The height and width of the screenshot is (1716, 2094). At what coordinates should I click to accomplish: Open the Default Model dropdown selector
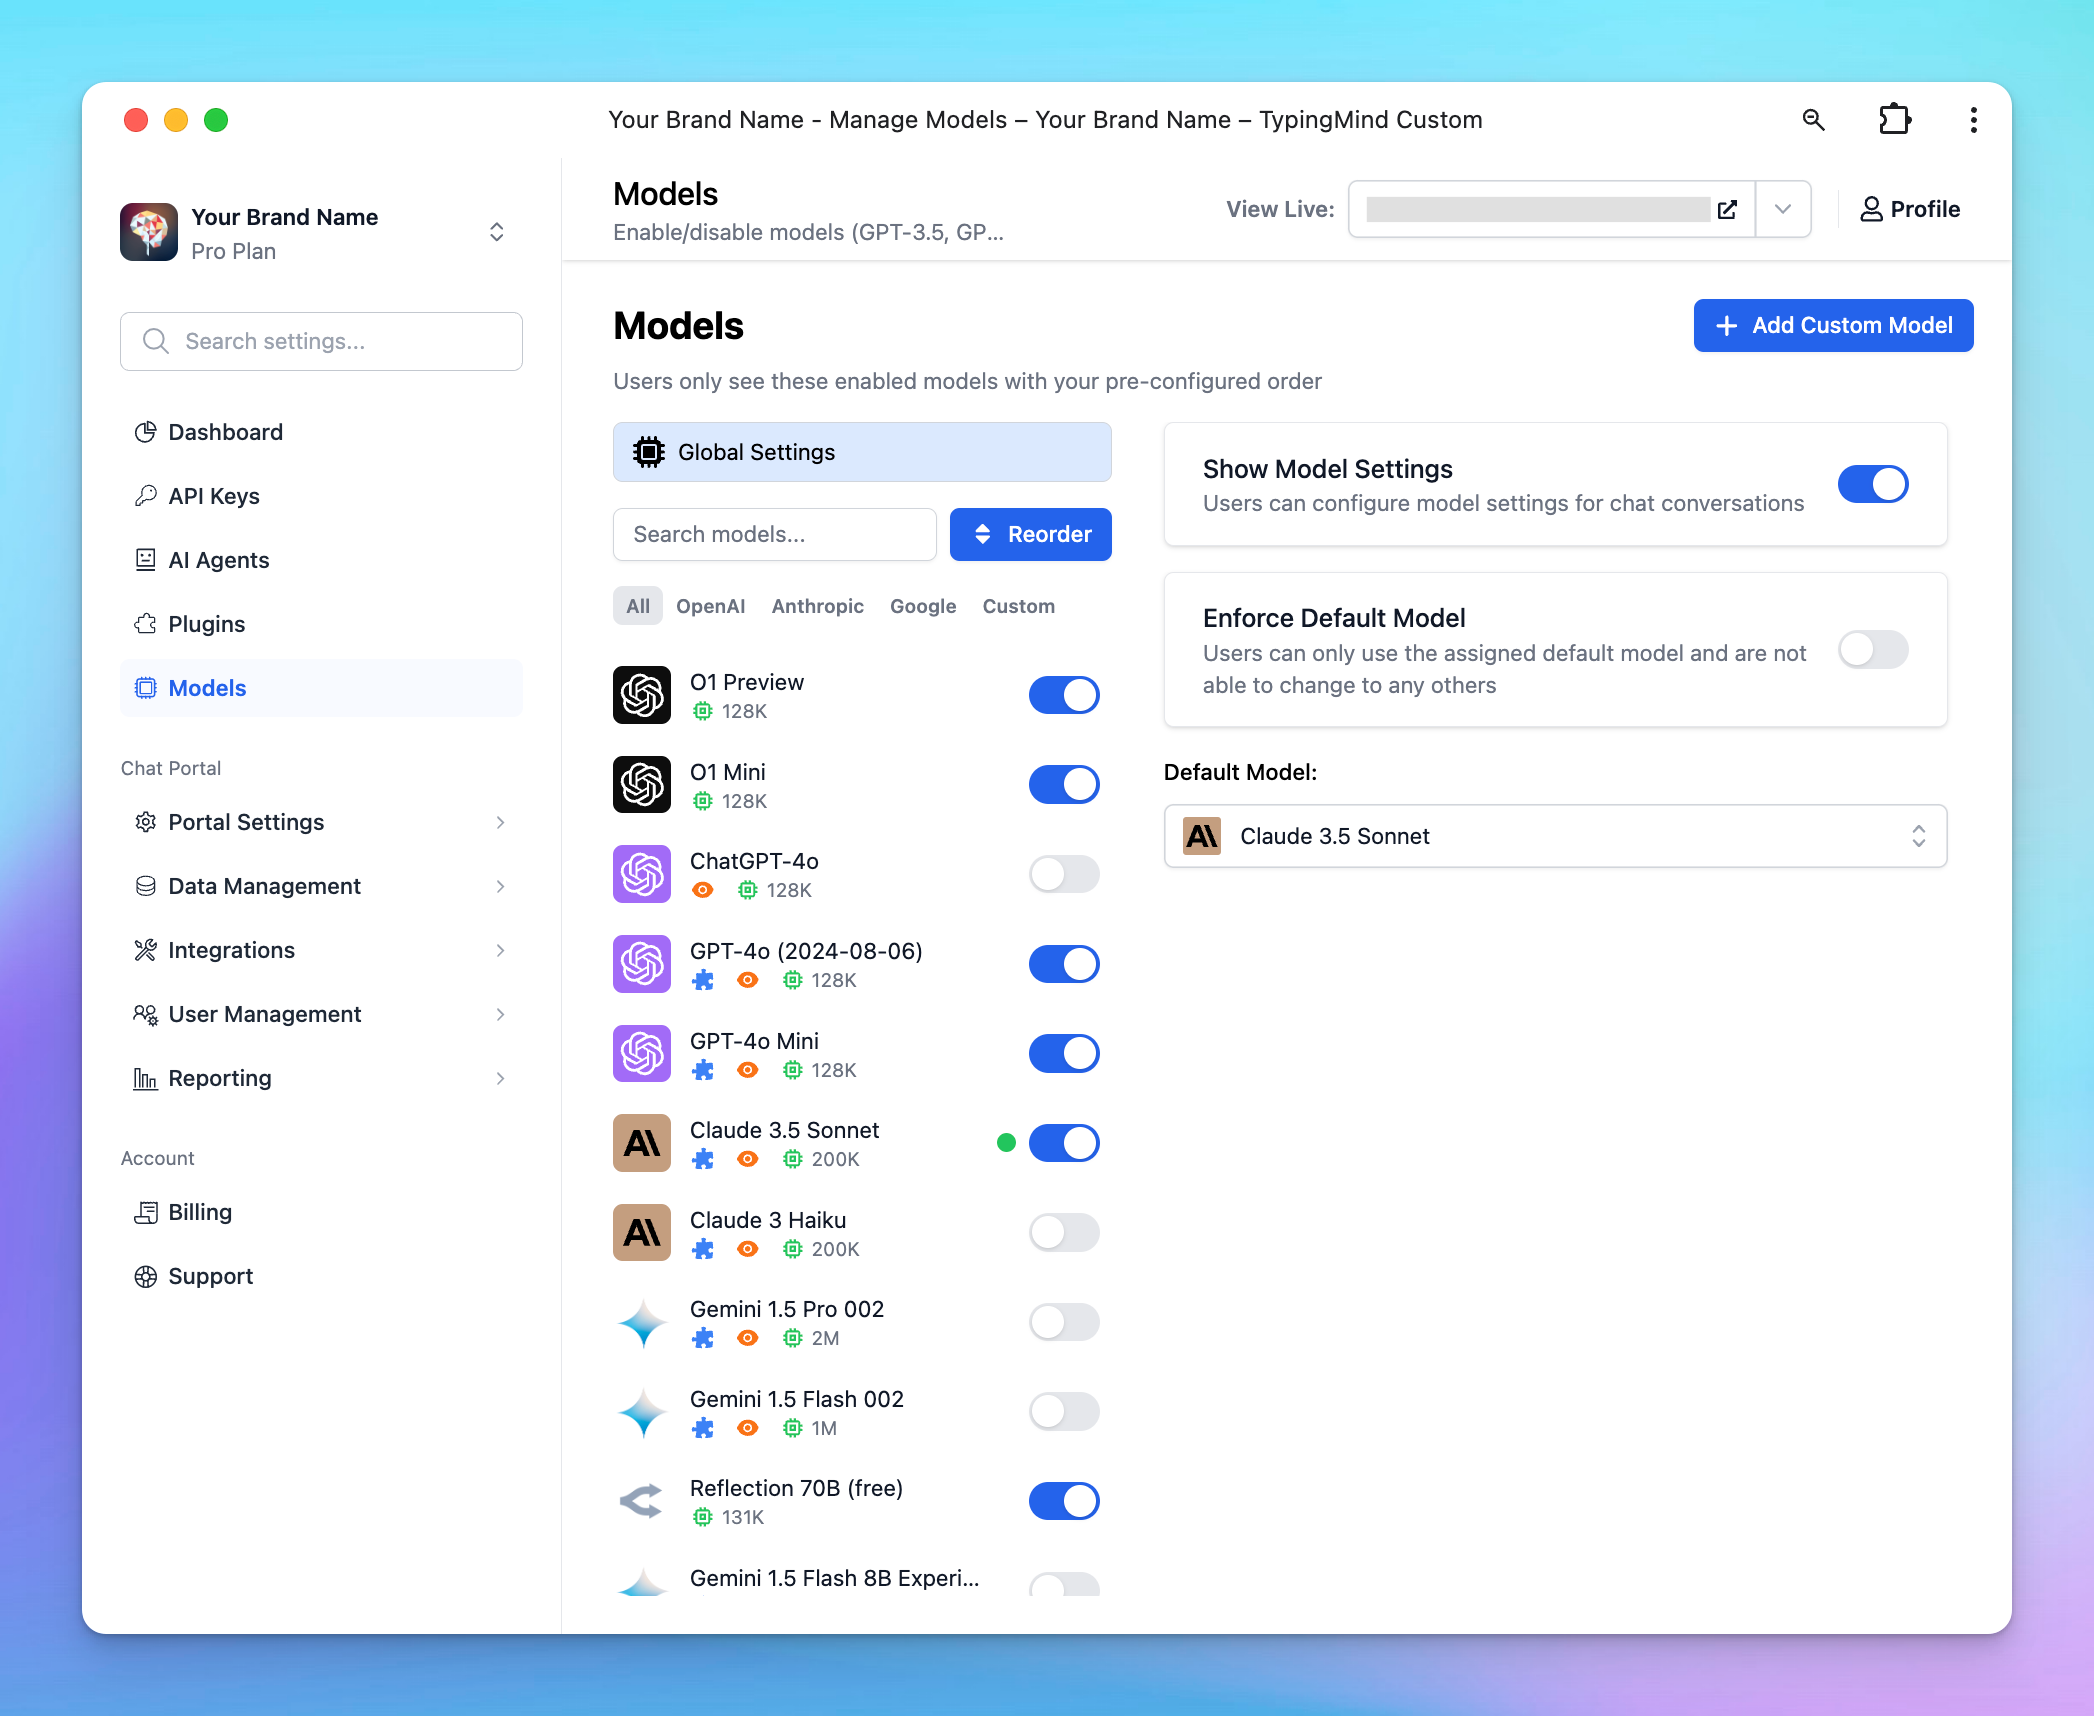pos(1555,835)
